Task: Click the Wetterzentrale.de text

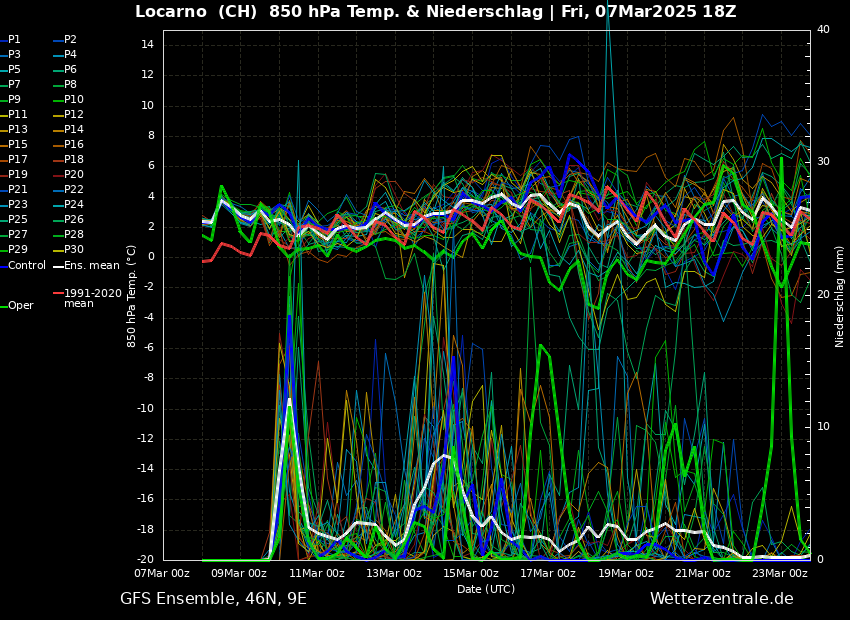Action: (721, 599)
